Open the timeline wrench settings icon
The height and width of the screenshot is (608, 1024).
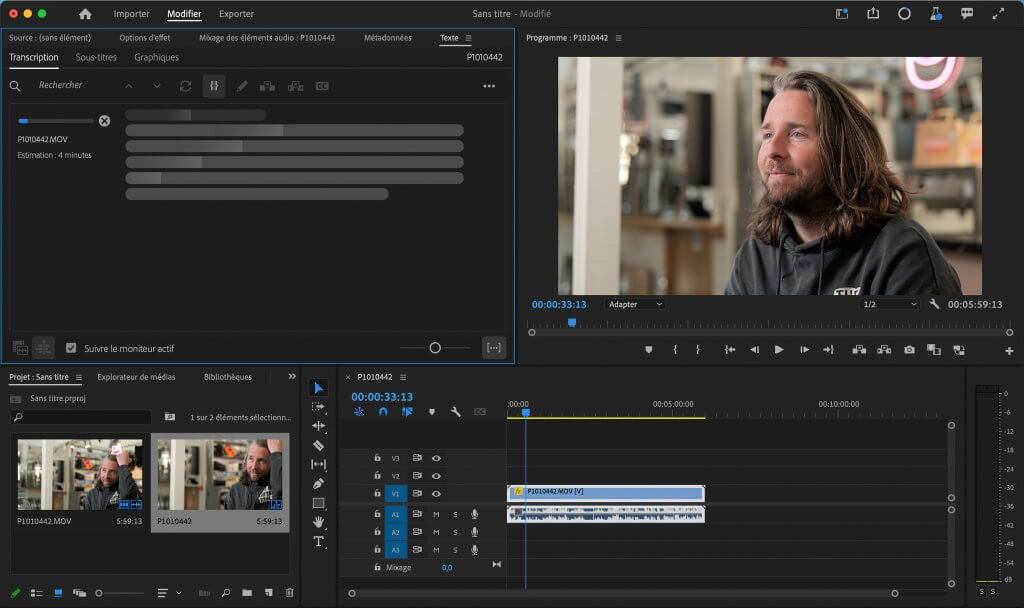pyautogui.click(x=454, y=411)
